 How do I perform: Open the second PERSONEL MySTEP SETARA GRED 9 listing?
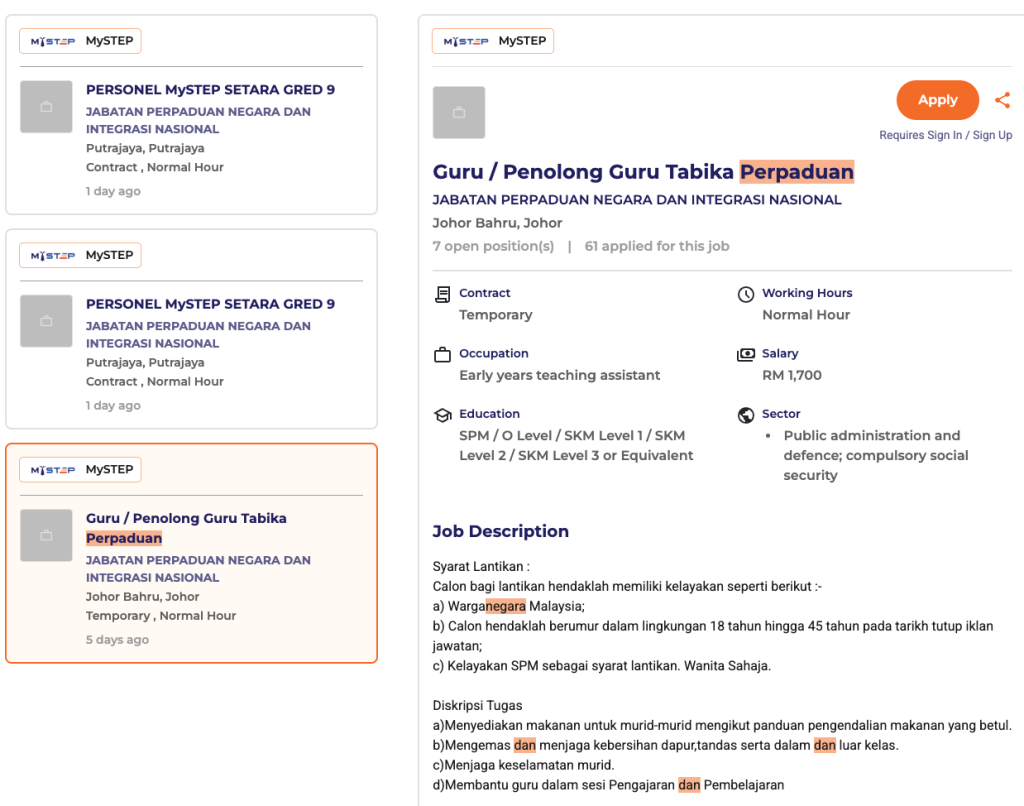(210, 304)
